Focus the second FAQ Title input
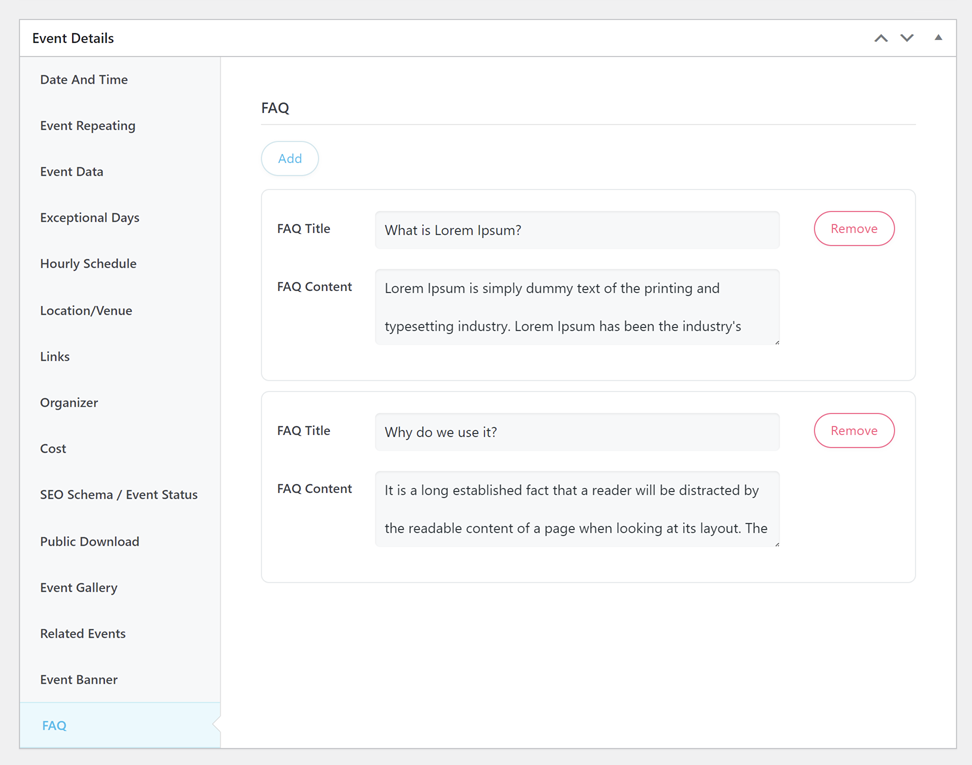Image resolution: width=972 pixels, height=765 pixels. [577, 432]
